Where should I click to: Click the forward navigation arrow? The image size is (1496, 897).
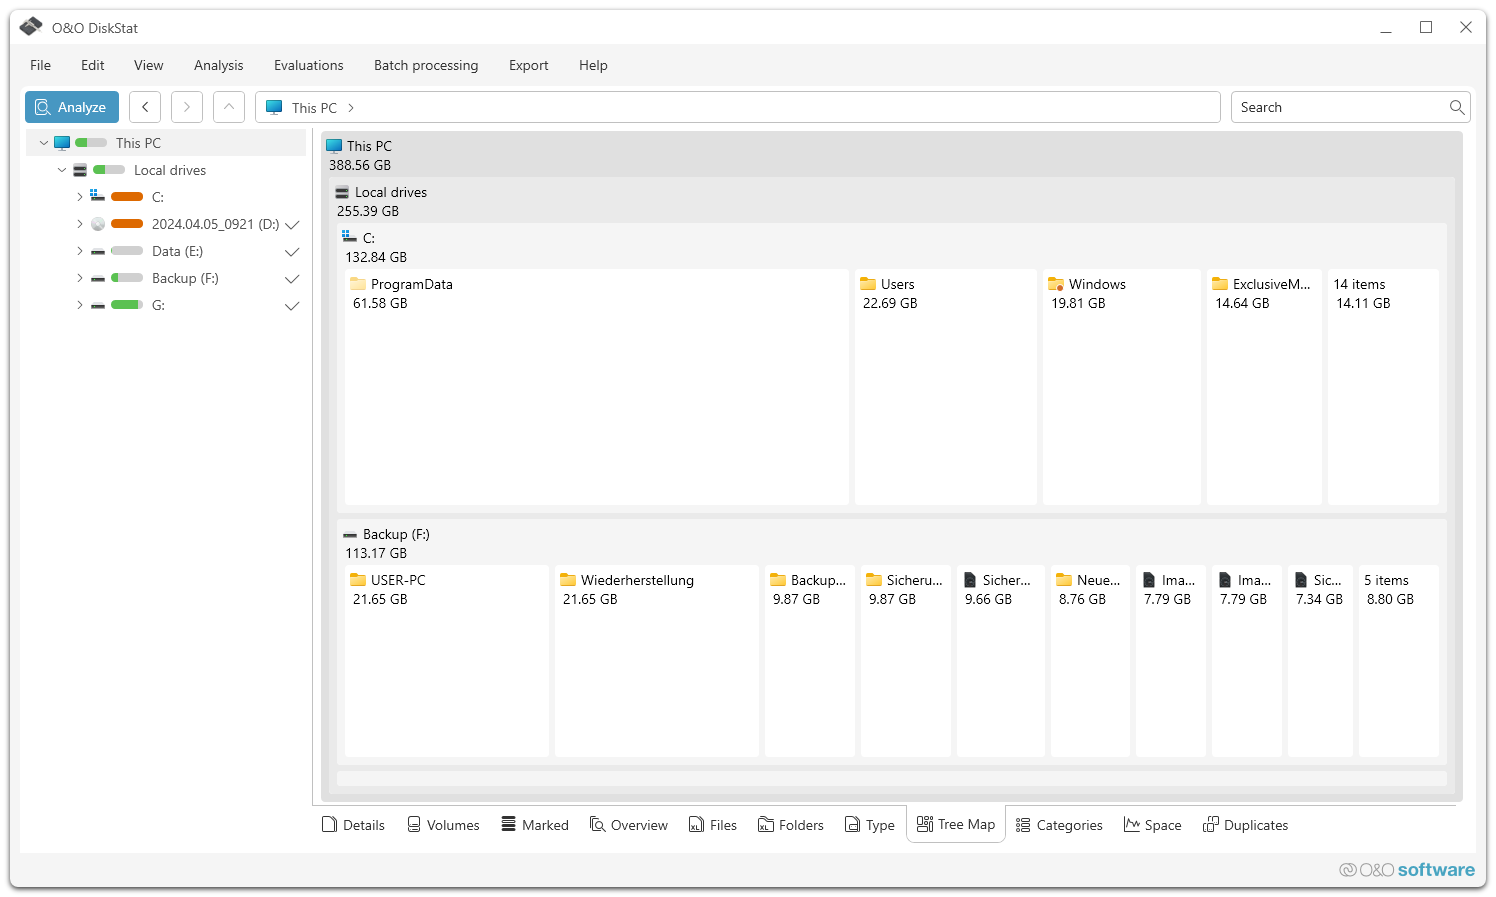(187, 107)
